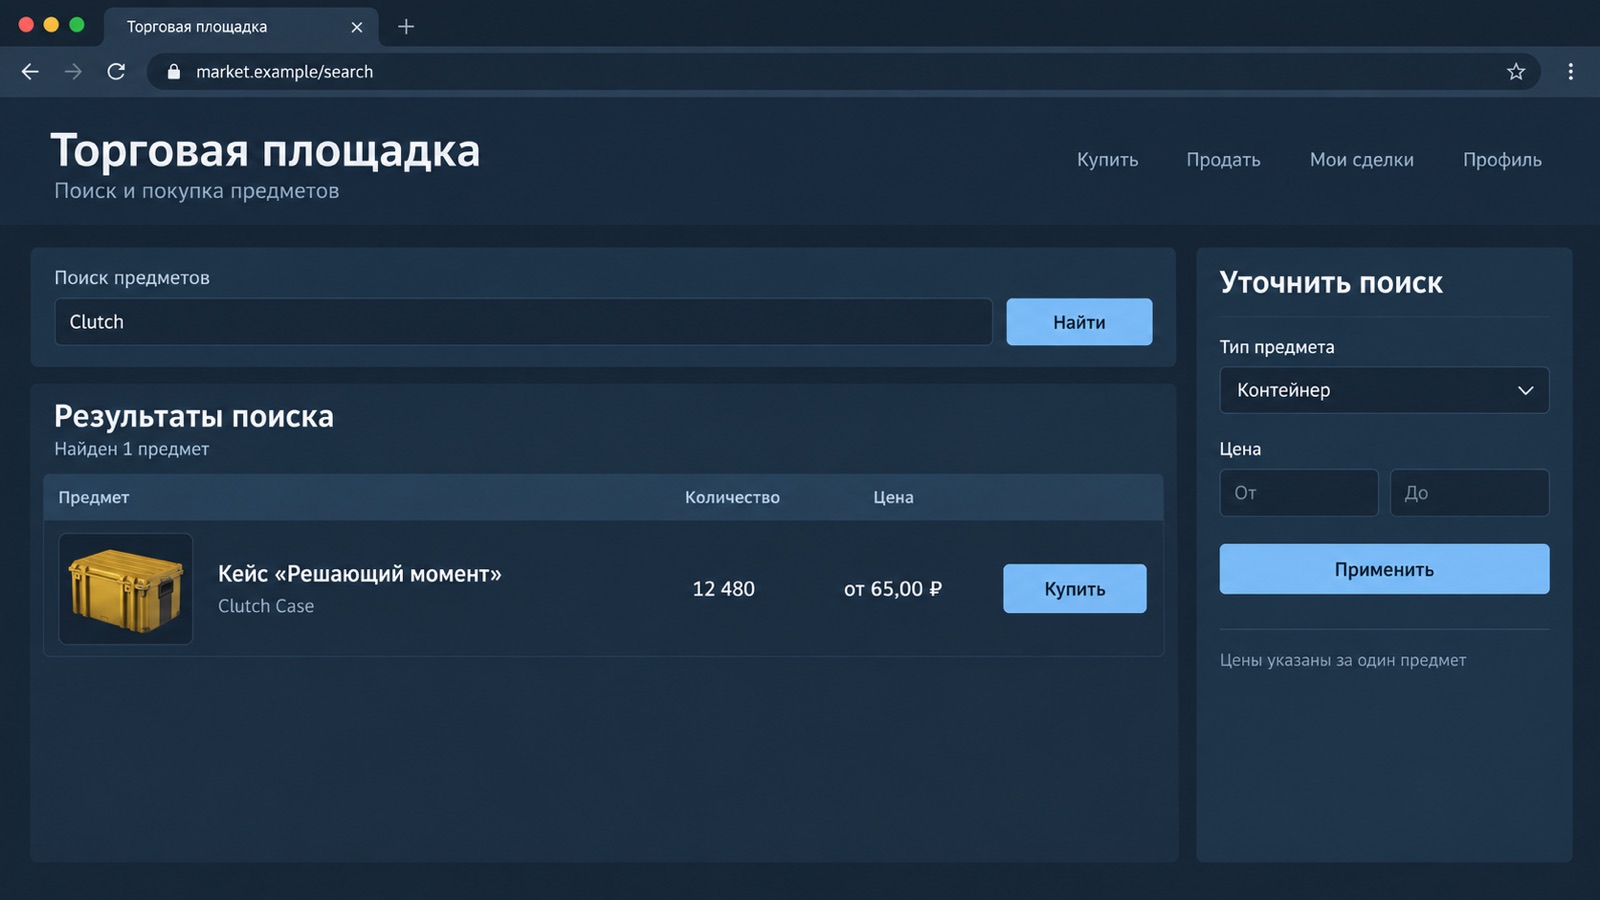Select the quantity value 12 480
Viewport: 1600px width, 900px height.
[x=724, y=589]
